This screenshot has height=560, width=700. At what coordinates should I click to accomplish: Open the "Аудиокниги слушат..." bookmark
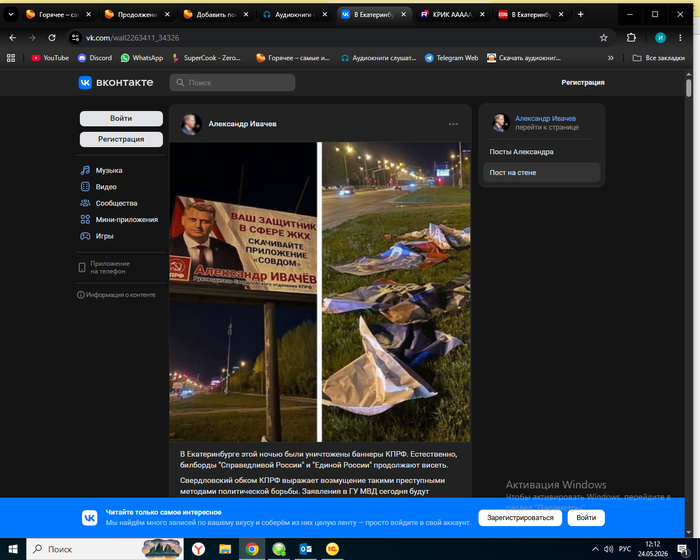click(379, 58)
